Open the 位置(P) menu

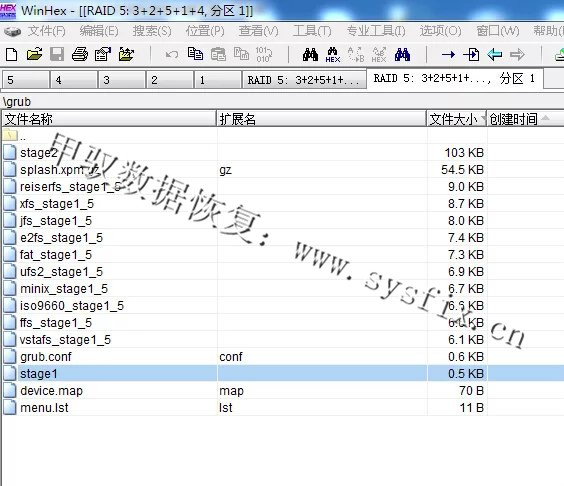(205, 31)
